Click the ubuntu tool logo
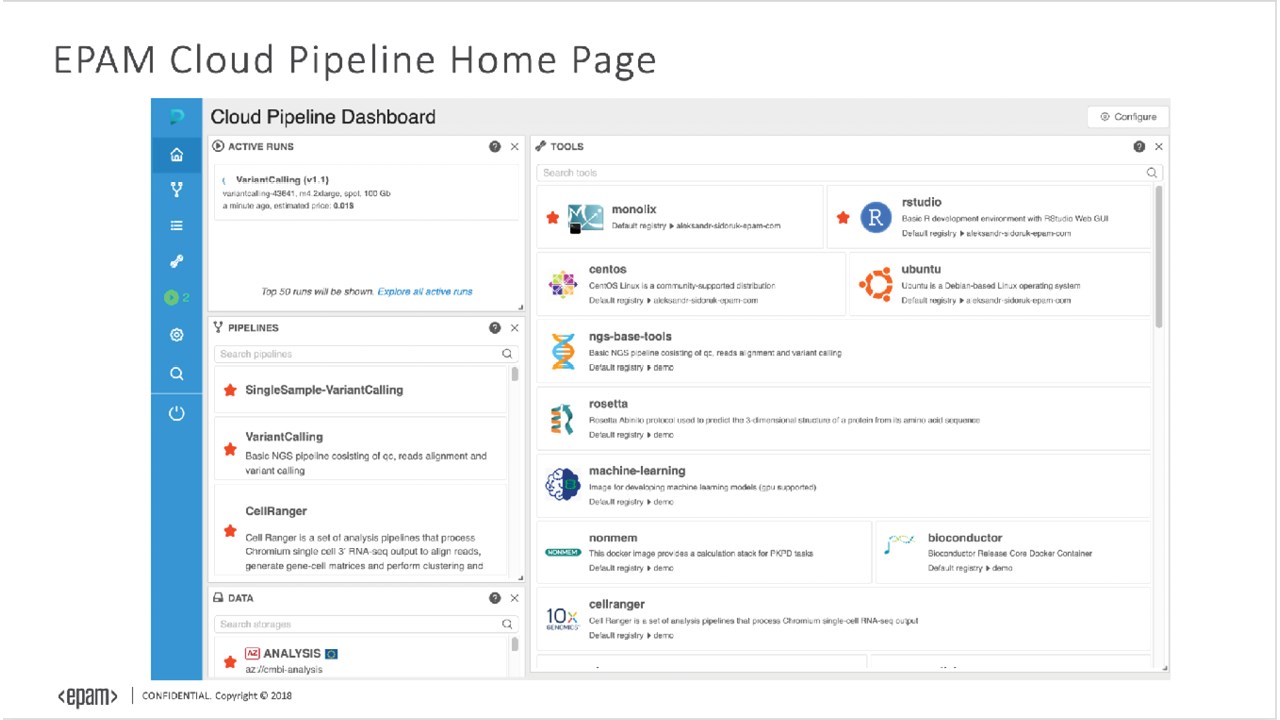1280x720 pixels. [x=876, y=285]
